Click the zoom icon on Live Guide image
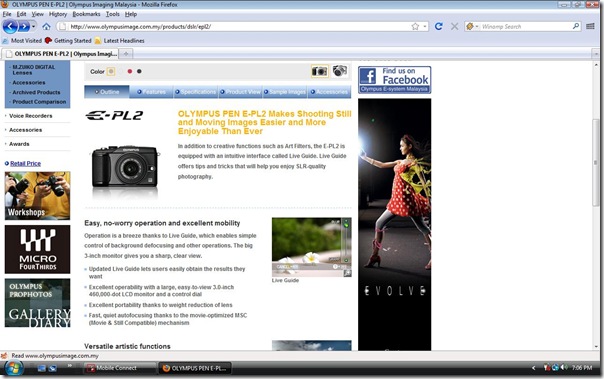 (x=347, y=273)
